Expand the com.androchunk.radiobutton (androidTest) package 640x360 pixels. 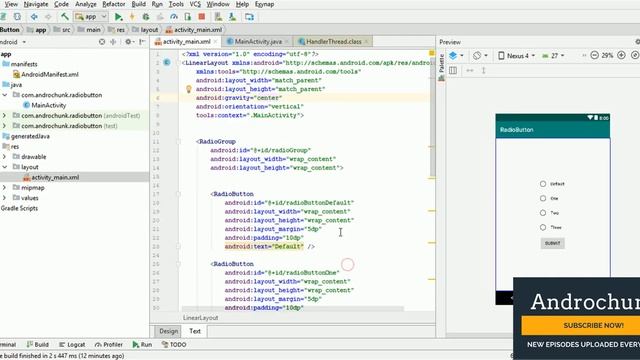click(5, 116)
